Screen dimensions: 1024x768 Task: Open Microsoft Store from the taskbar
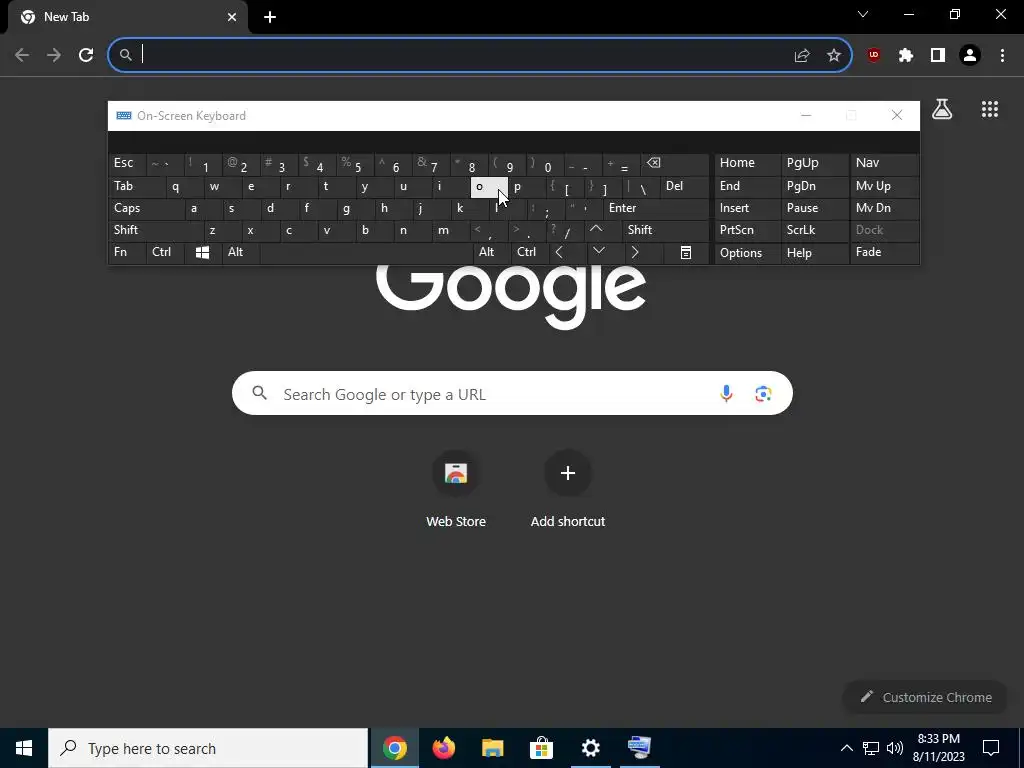click(541, 748)
